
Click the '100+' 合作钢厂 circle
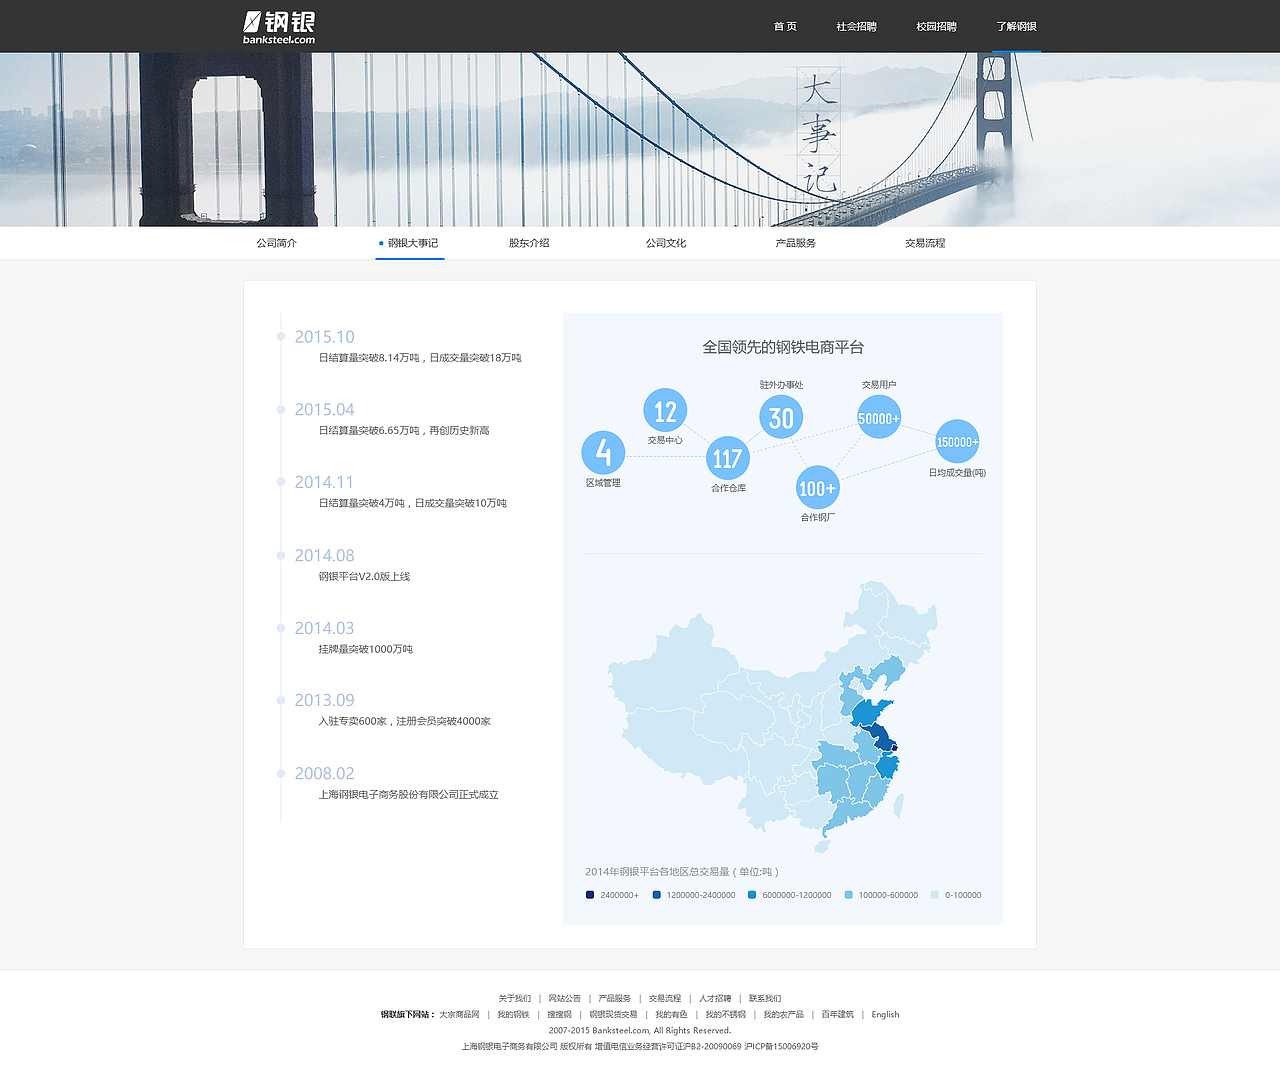[817, 488]
